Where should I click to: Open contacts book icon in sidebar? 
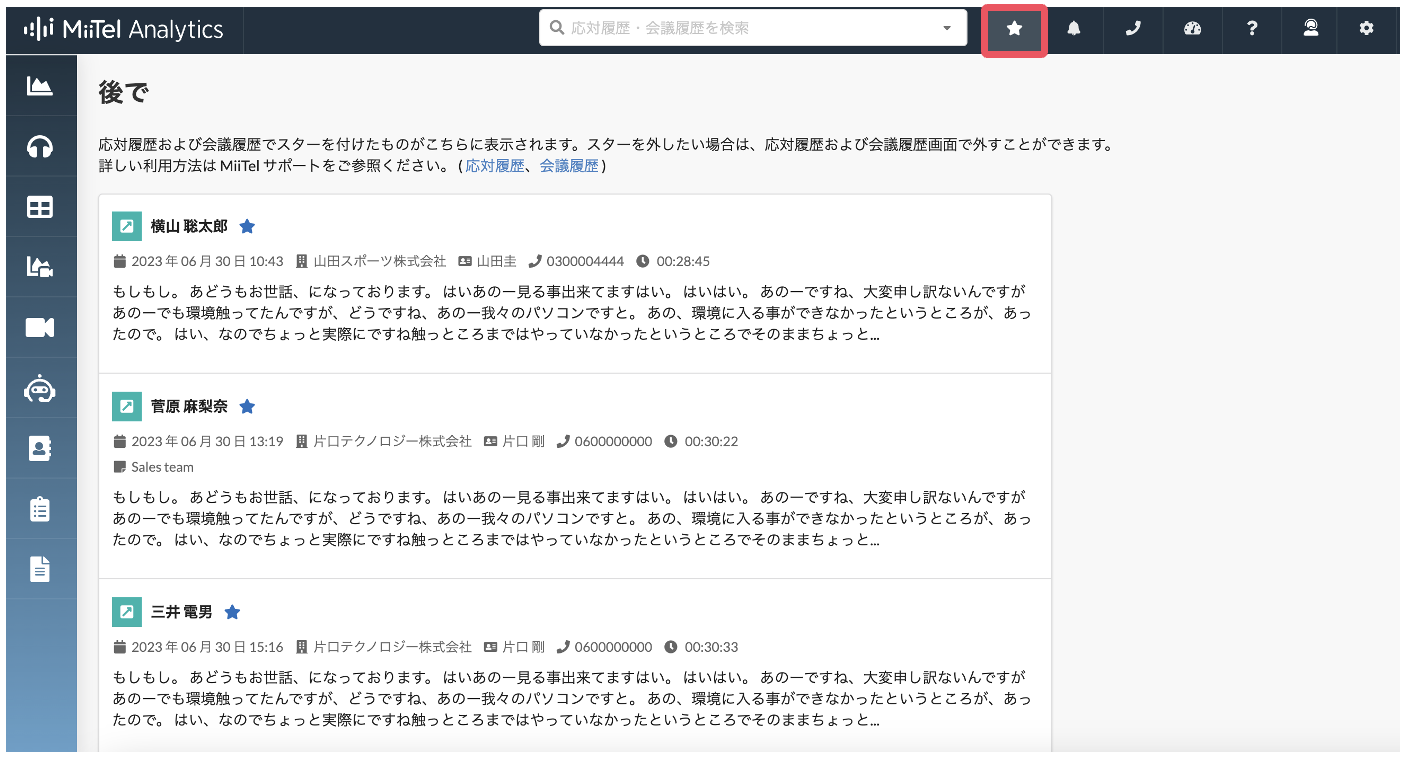click(40, 448)
